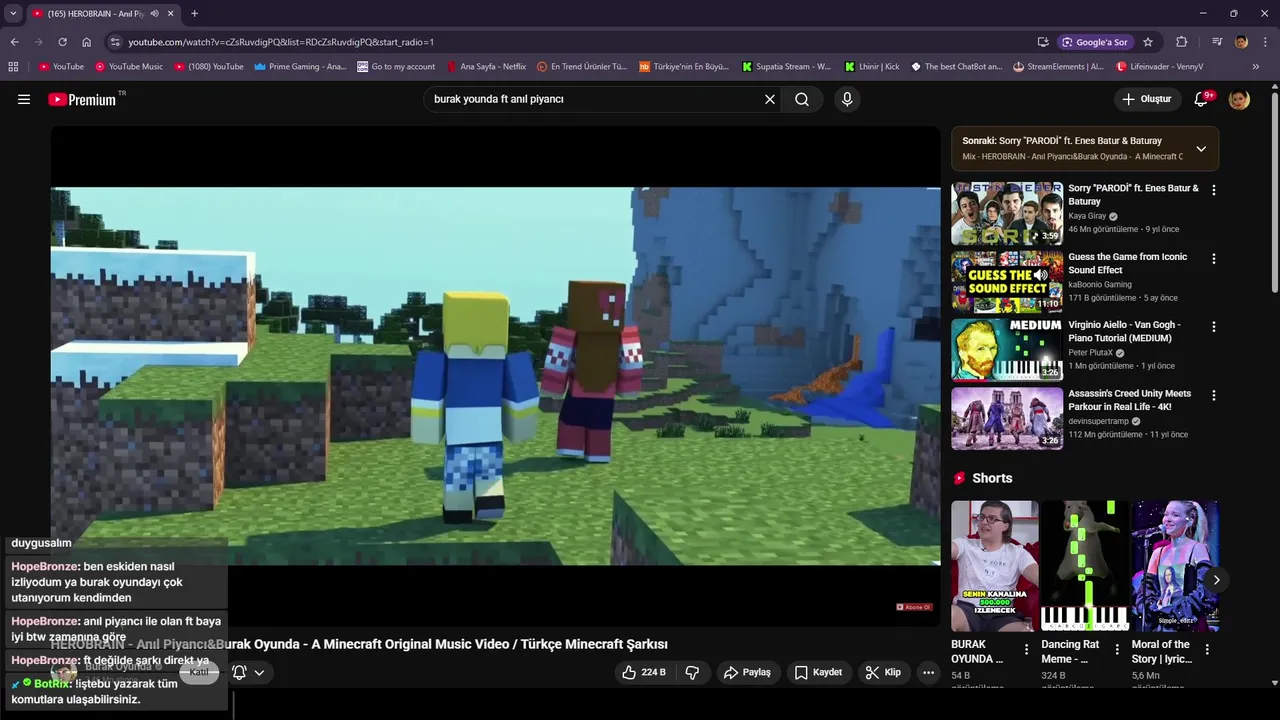Open Peter PlutaX channel link

pos(1091,353)
